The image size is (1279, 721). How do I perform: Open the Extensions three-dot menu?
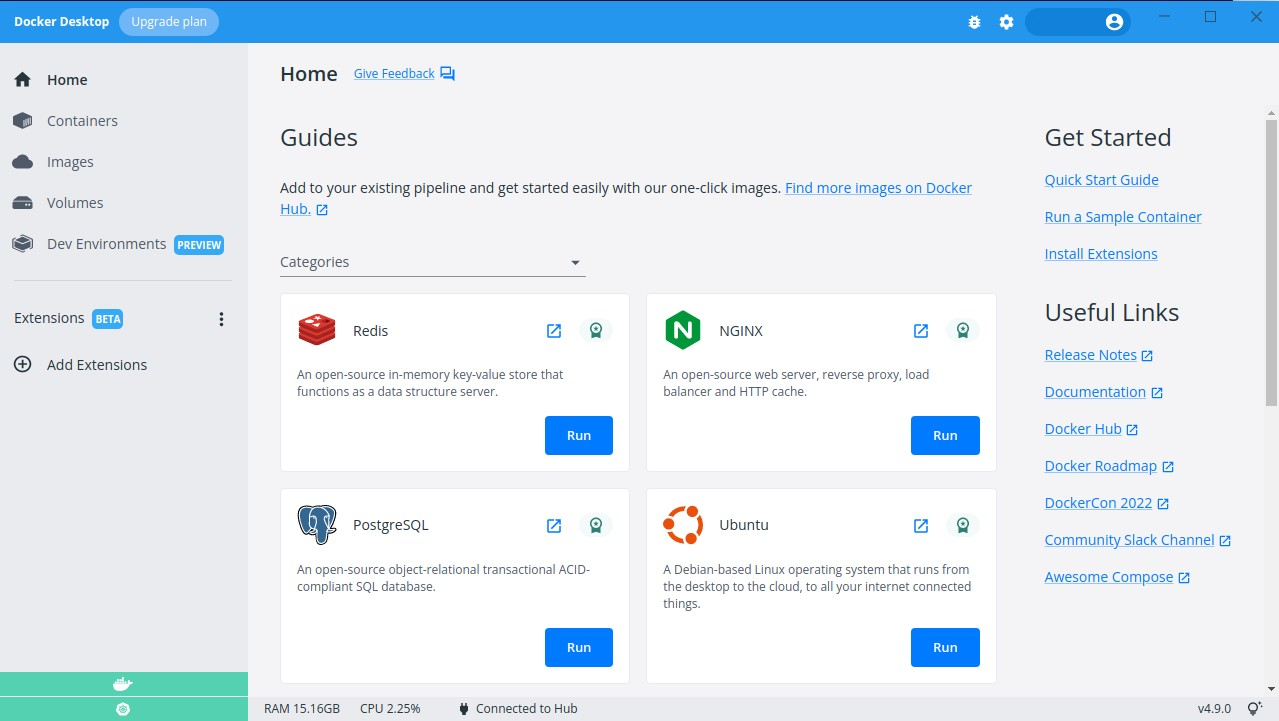tap(221, 319)
